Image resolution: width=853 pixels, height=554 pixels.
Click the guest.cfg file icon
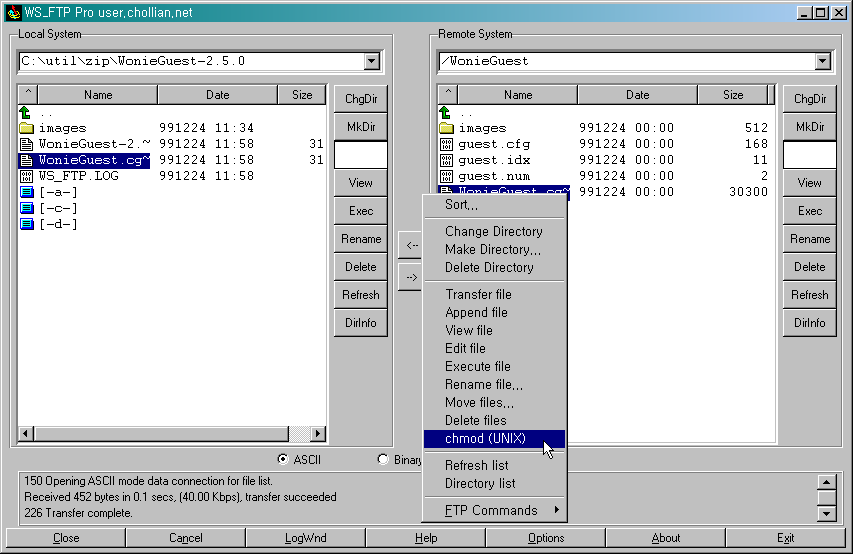(446, 144)
